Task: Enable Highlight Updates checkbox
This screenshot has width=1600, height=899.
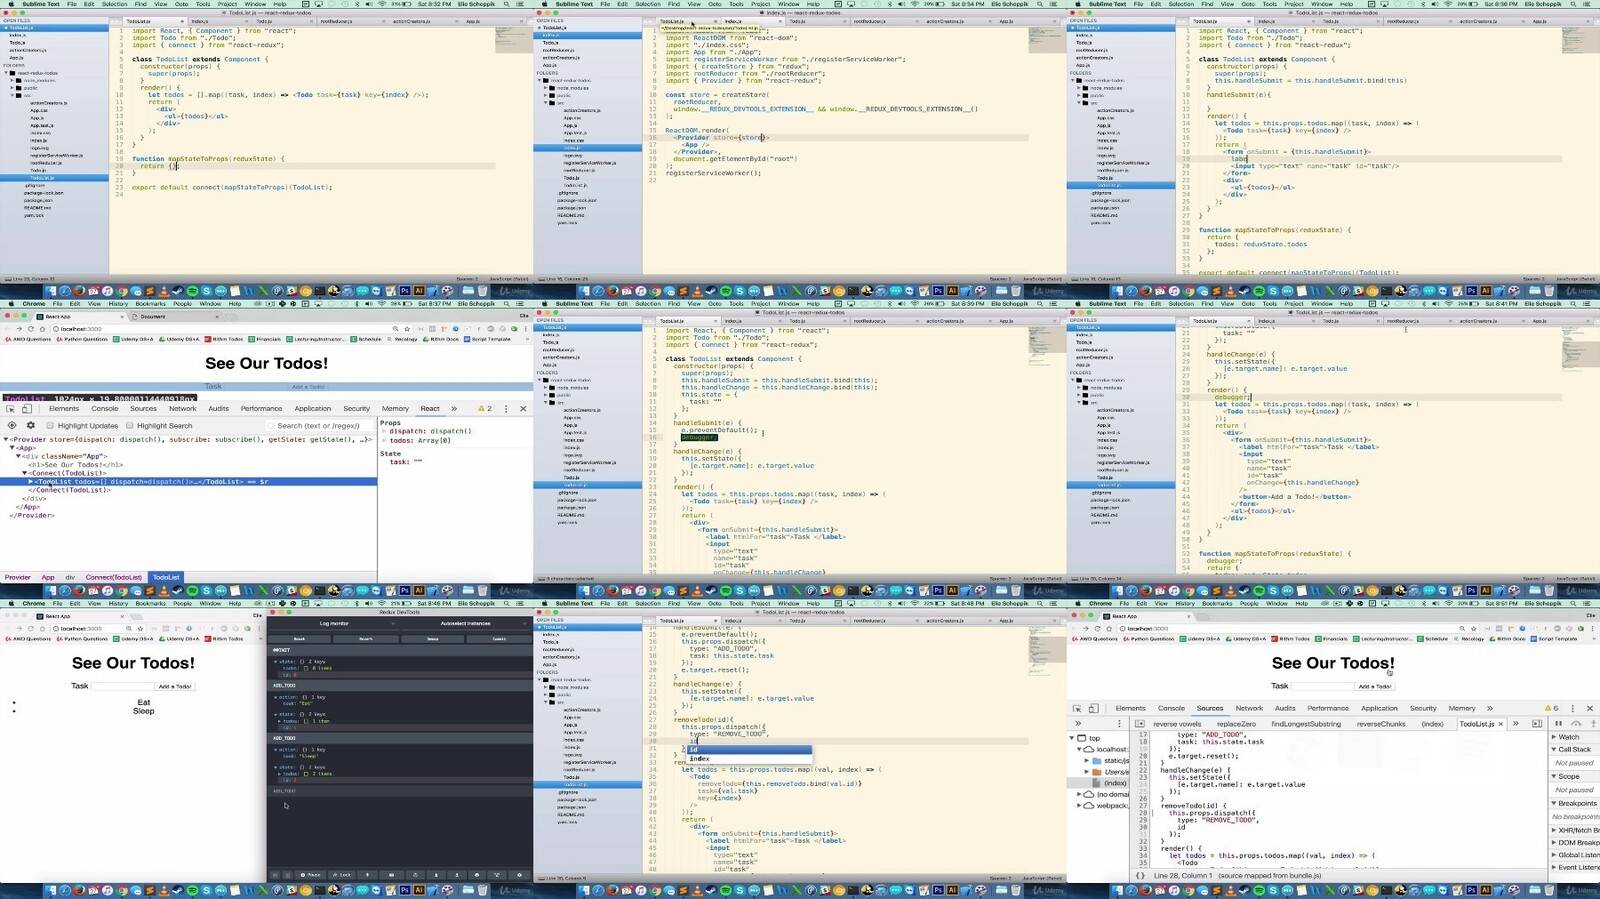Action: pos(50,425)
